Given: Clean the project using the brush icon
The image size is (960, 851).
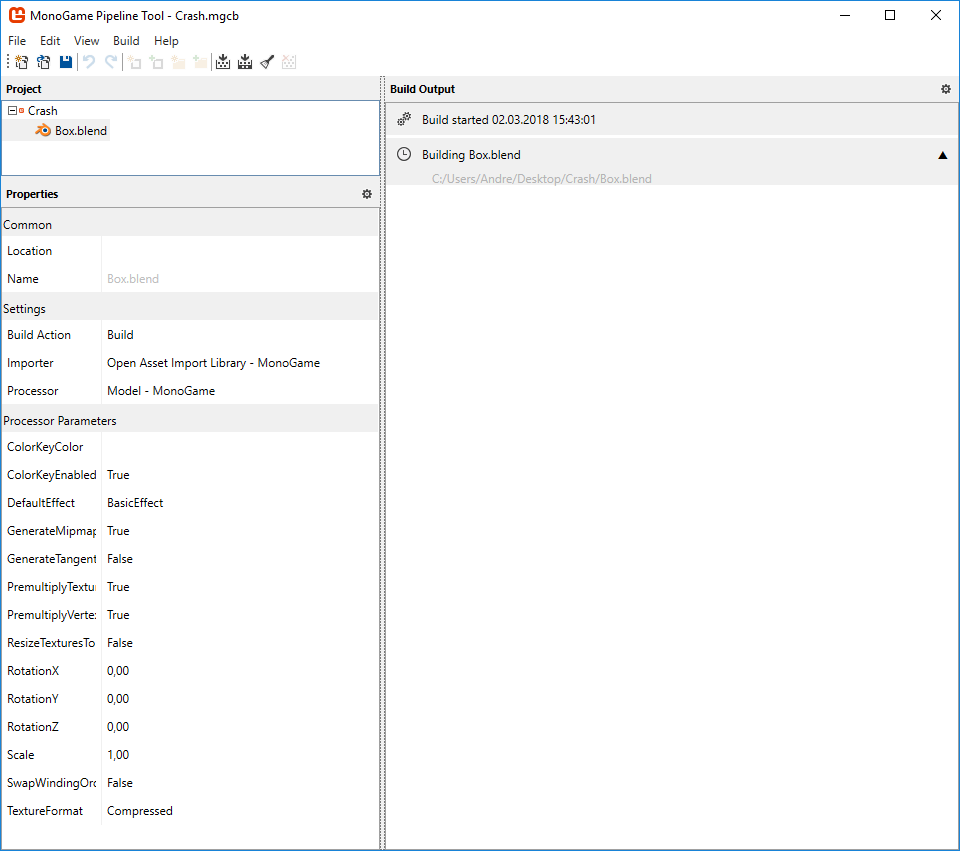Looking at the screenshot, I should (x=267, y=62).
